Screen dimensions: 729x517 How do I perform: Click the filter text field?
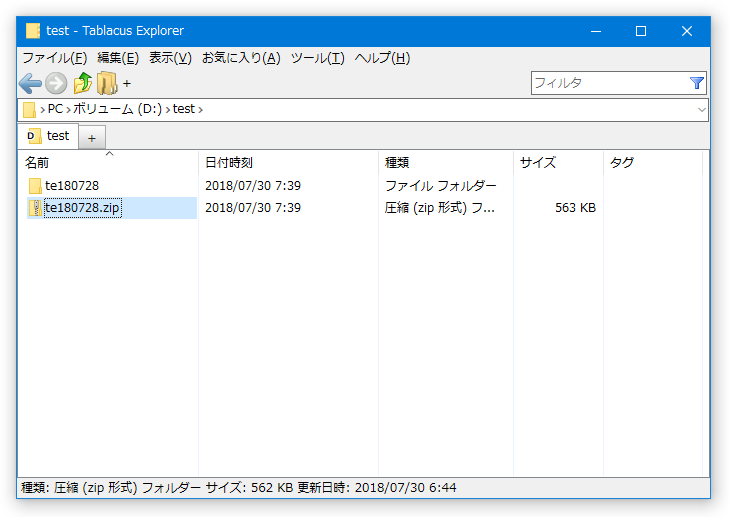tap(610, 83)
